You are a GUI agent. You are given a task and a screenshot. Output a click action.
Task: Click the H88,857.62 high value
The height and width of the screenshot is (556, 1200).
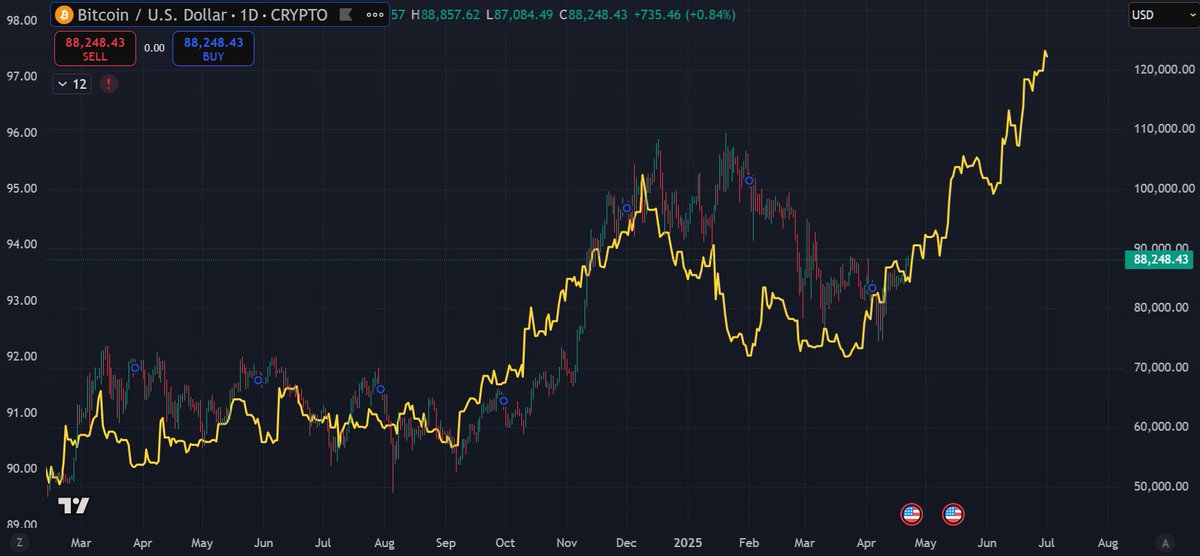click(446, 15)
